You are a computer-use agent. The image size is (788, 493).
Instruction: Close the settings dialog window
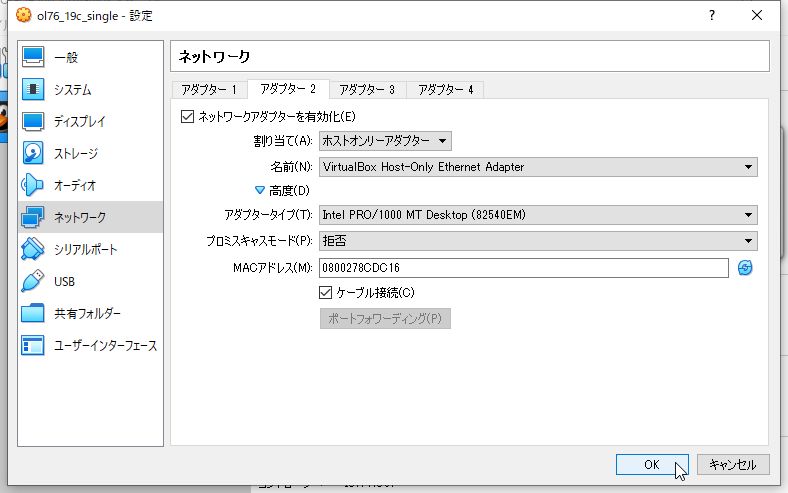click(x=757, y=15)
